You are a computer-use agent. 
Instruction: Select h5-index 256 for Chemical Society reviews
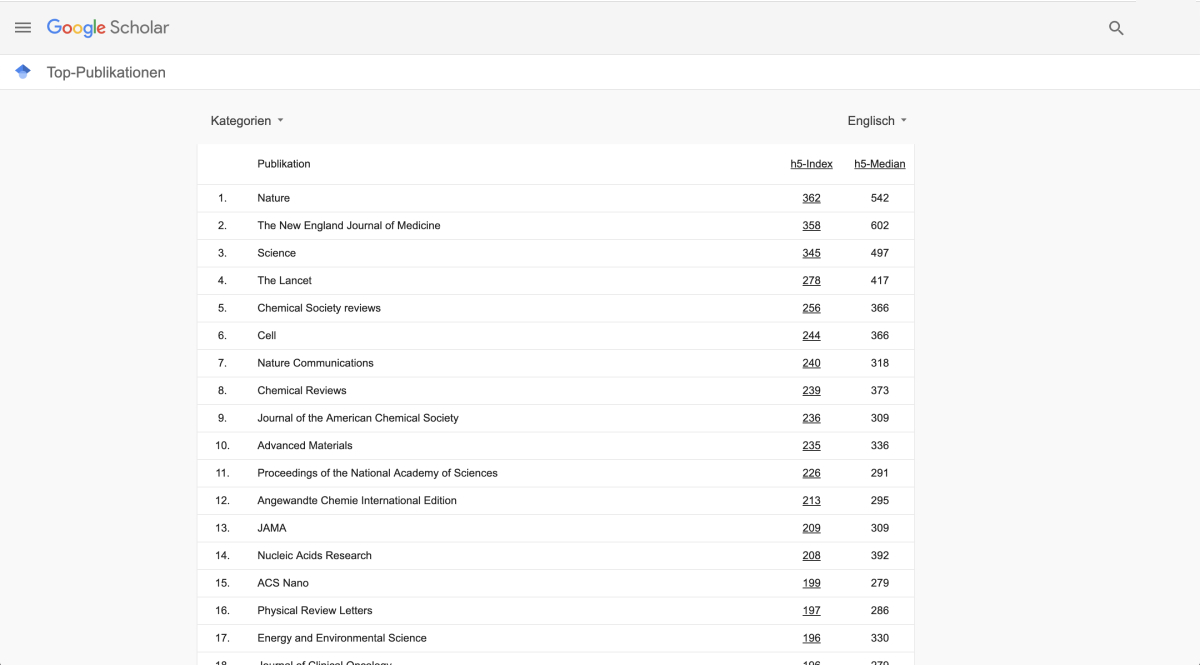point(811,308)
